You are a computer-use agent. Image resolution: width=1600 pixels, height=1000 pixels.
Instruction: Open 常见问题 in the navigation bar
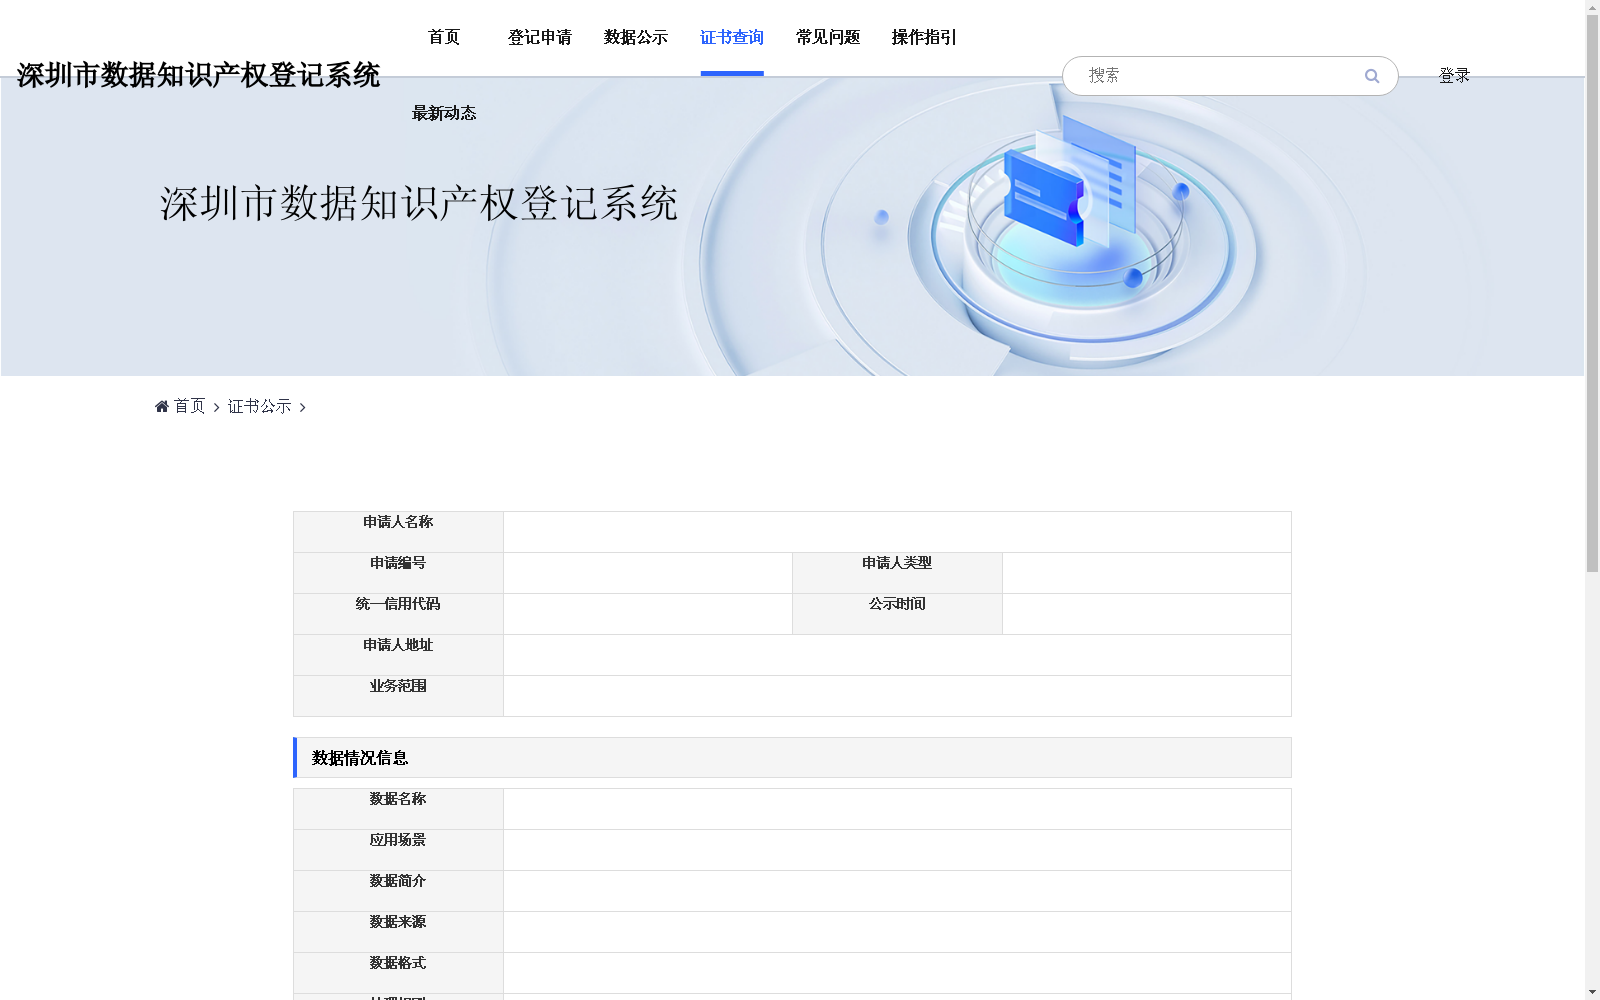(x=828, y=38)
